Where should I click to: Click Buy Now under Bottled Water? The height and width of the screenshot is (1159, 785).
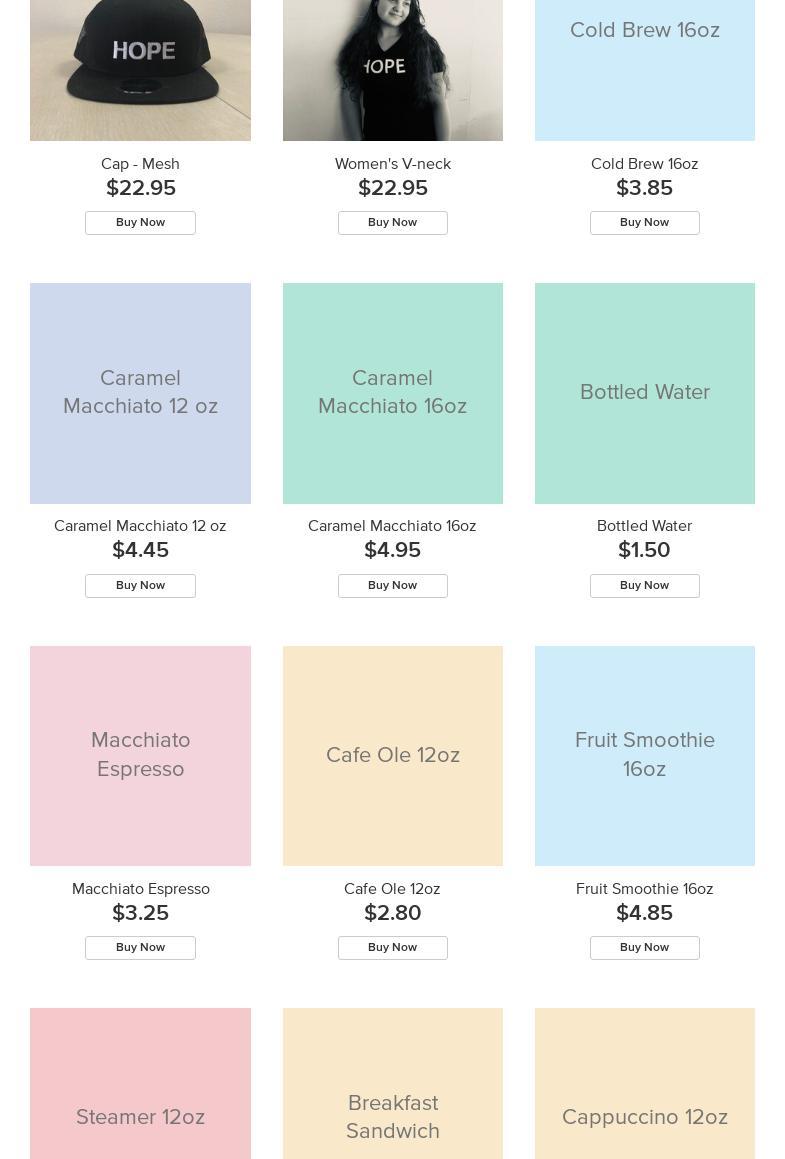coord(644,586)
